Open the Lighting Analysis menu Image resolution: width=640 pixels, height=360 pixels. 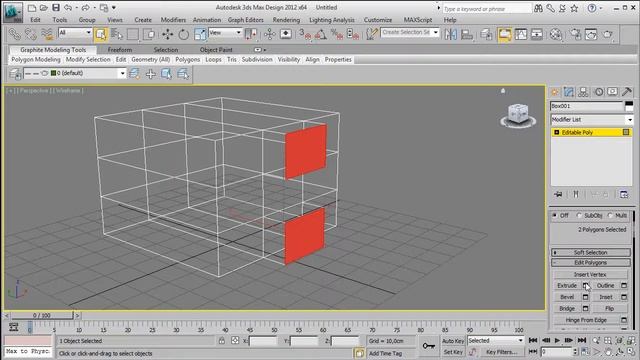[331, 20]
